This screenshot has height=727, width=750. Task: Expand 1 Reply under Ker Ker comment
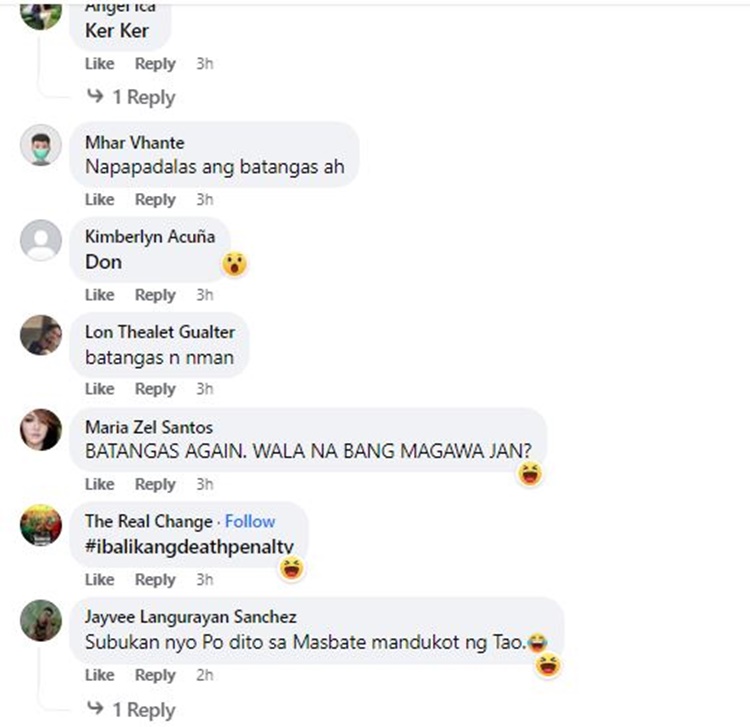(x=131, y=97)
